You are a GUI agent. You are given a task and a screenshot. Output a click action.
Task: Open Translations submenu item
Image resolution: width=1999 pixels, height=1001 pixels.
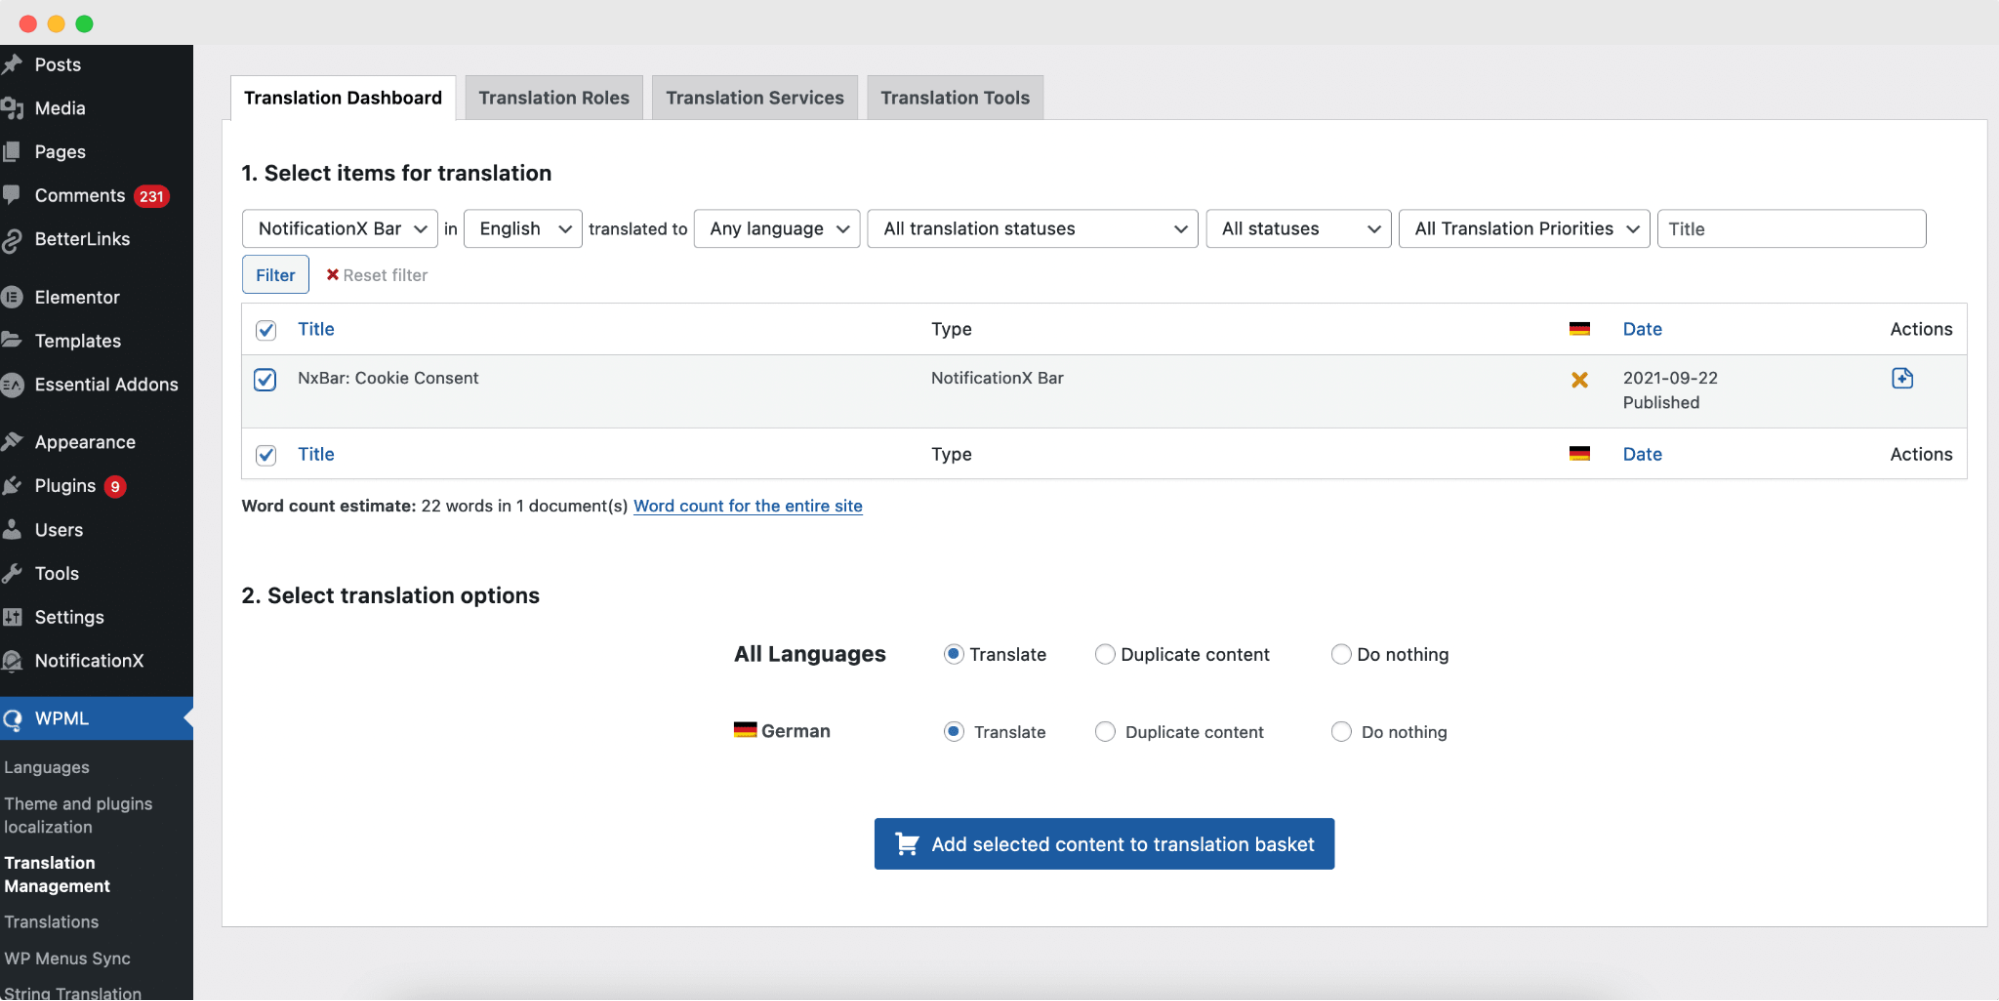click(x=51, y=922)
